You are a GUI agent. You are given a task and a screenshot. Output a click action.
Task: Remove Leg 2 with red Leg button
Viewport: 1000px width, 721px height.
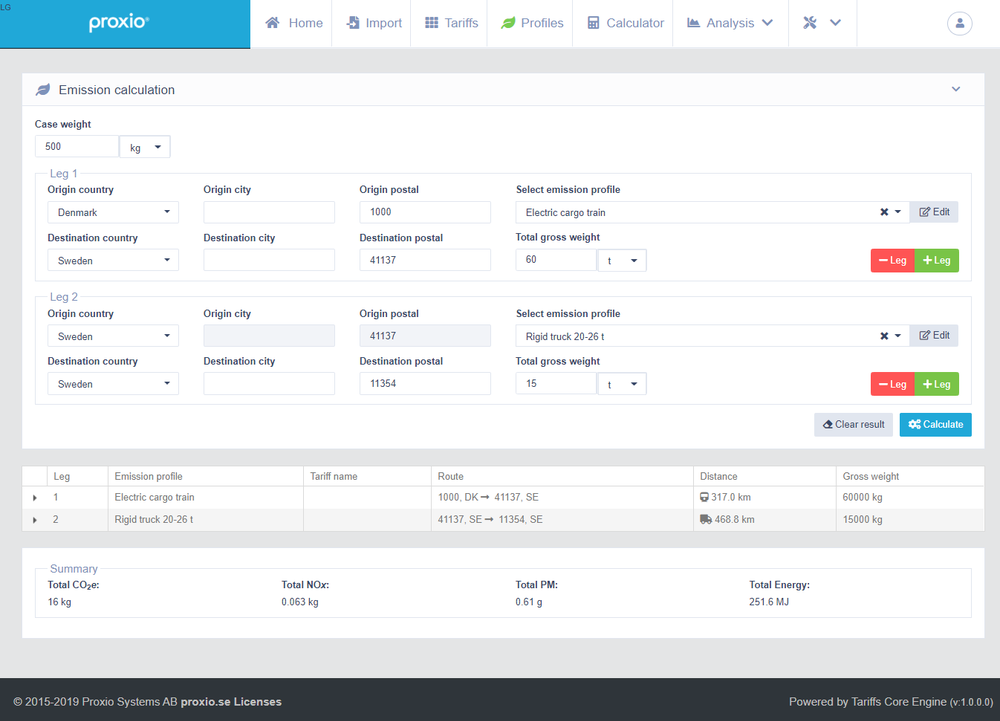[x=892, y=384]
